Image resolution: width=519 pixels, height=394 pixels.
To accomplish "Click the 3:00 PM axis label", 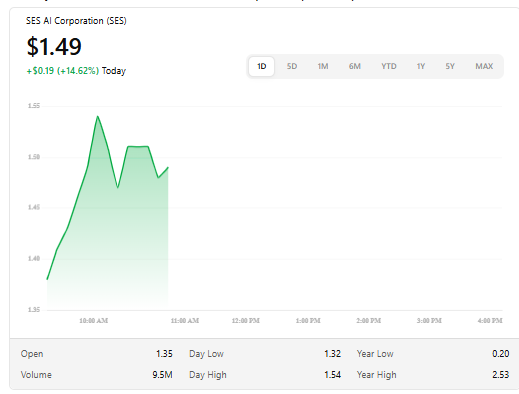I will point(429,321).
